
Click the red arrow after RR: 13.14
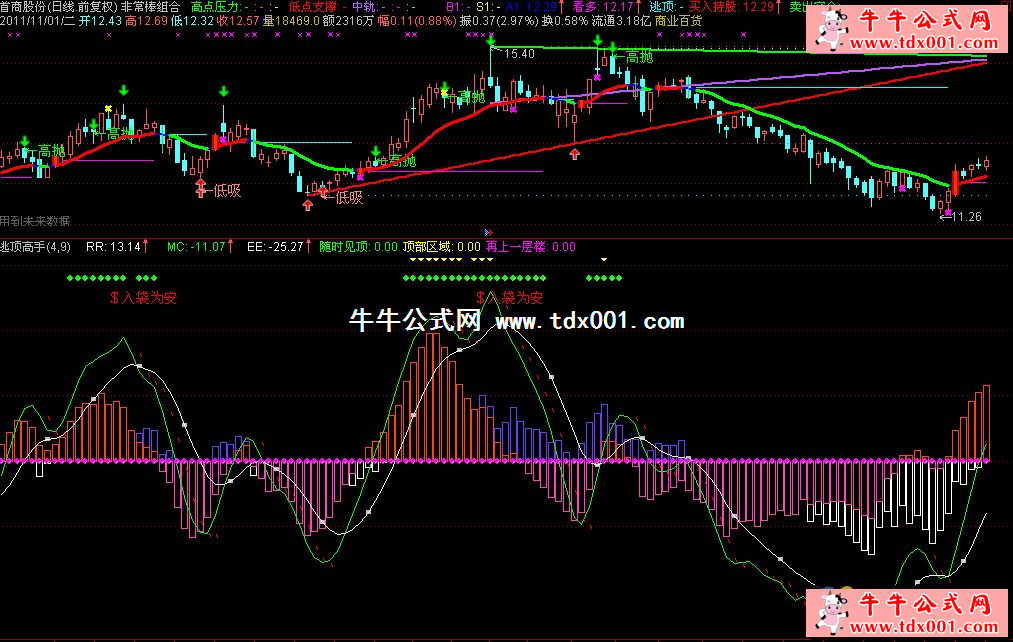(147, 246)
